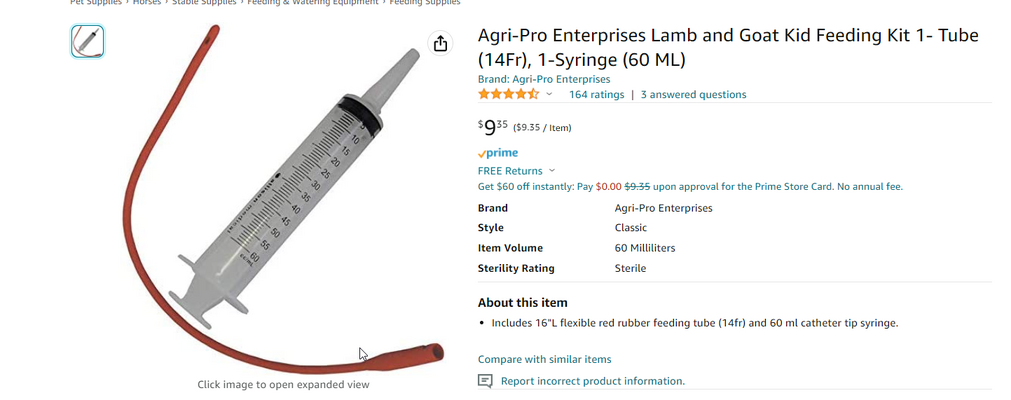Viewport: 1011px width, 400px height.
Task: Click the share icon above product image
Action: pyautogui.click(x=440, y=43)
